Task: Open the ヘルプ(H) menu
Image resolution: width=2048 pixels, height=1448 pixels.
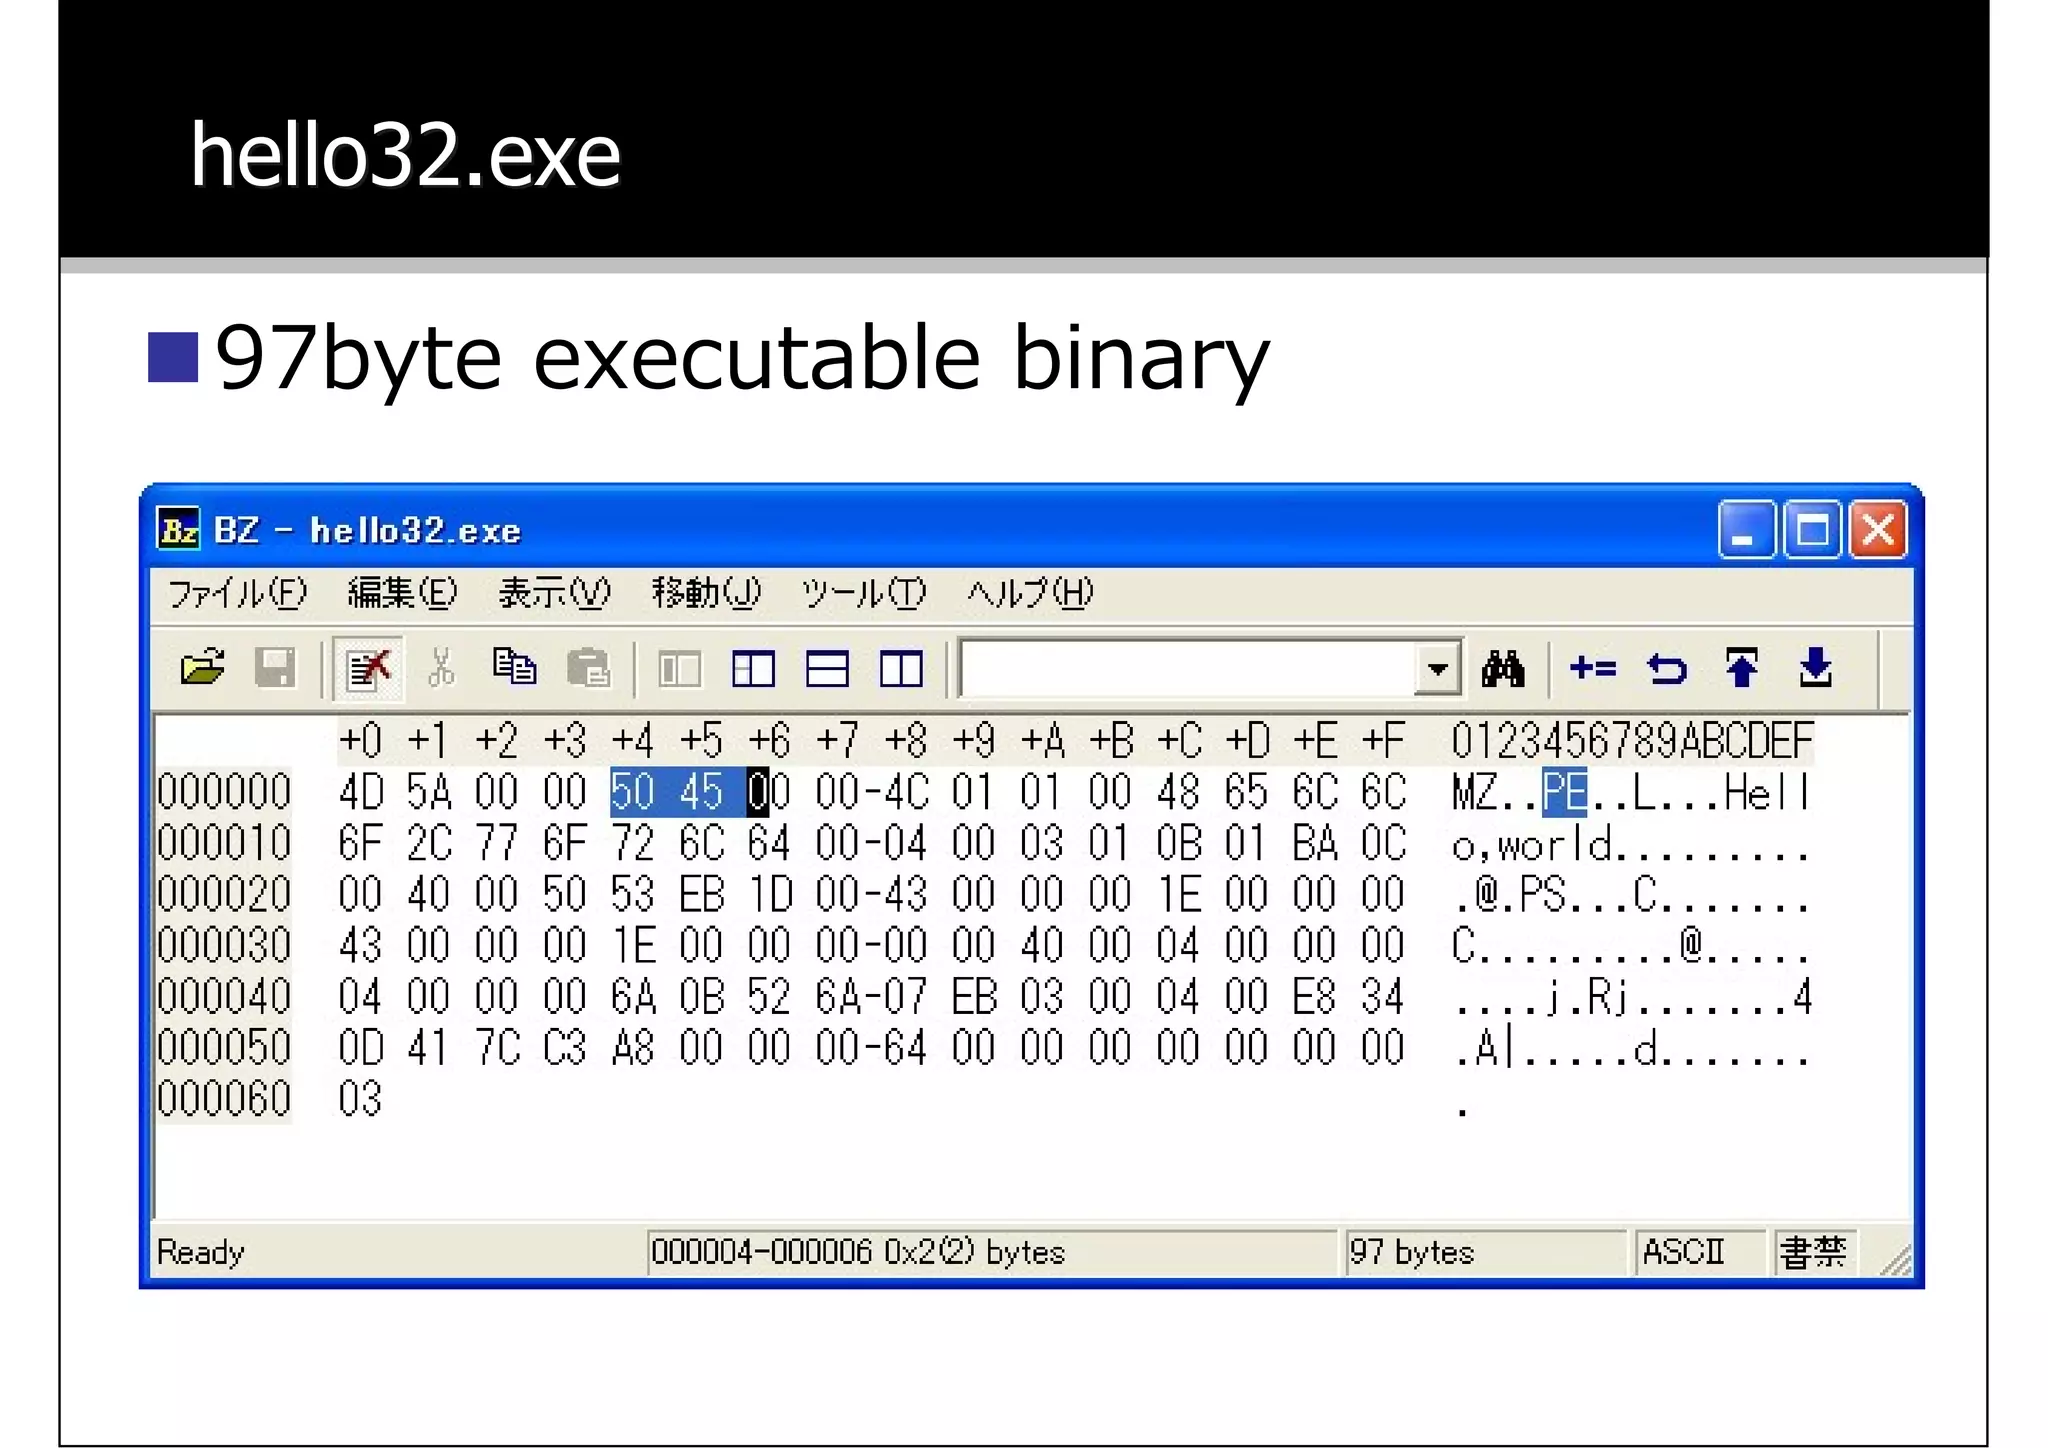Action: (x=1030, y=593)
